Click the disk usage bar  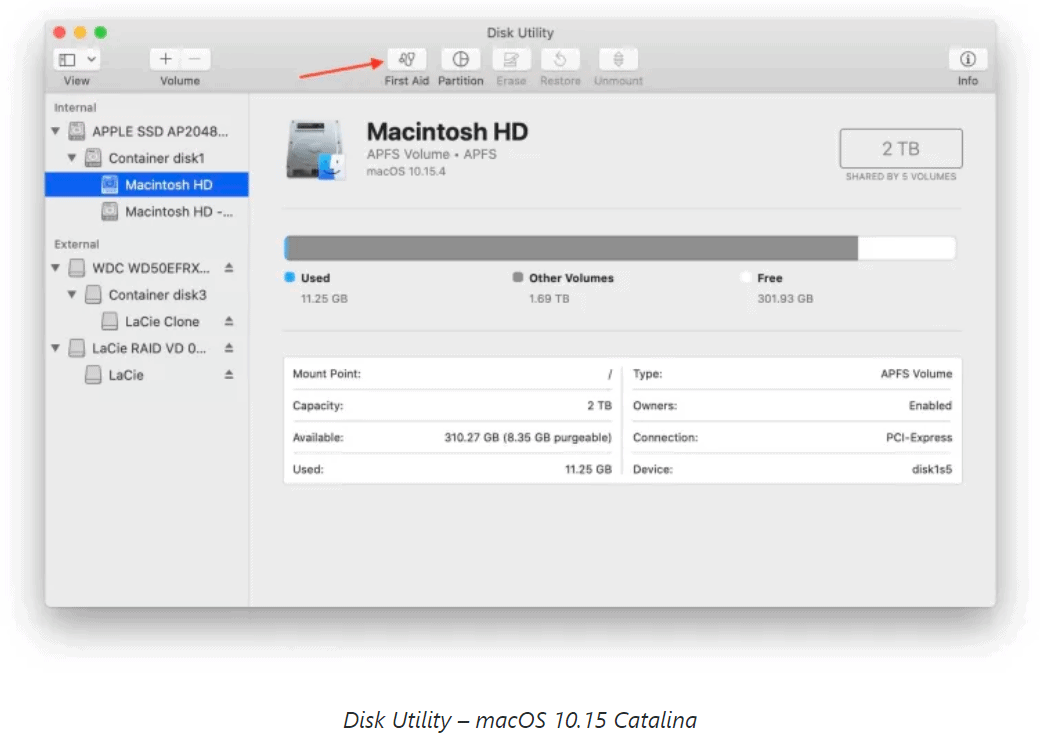click(620, 248)
